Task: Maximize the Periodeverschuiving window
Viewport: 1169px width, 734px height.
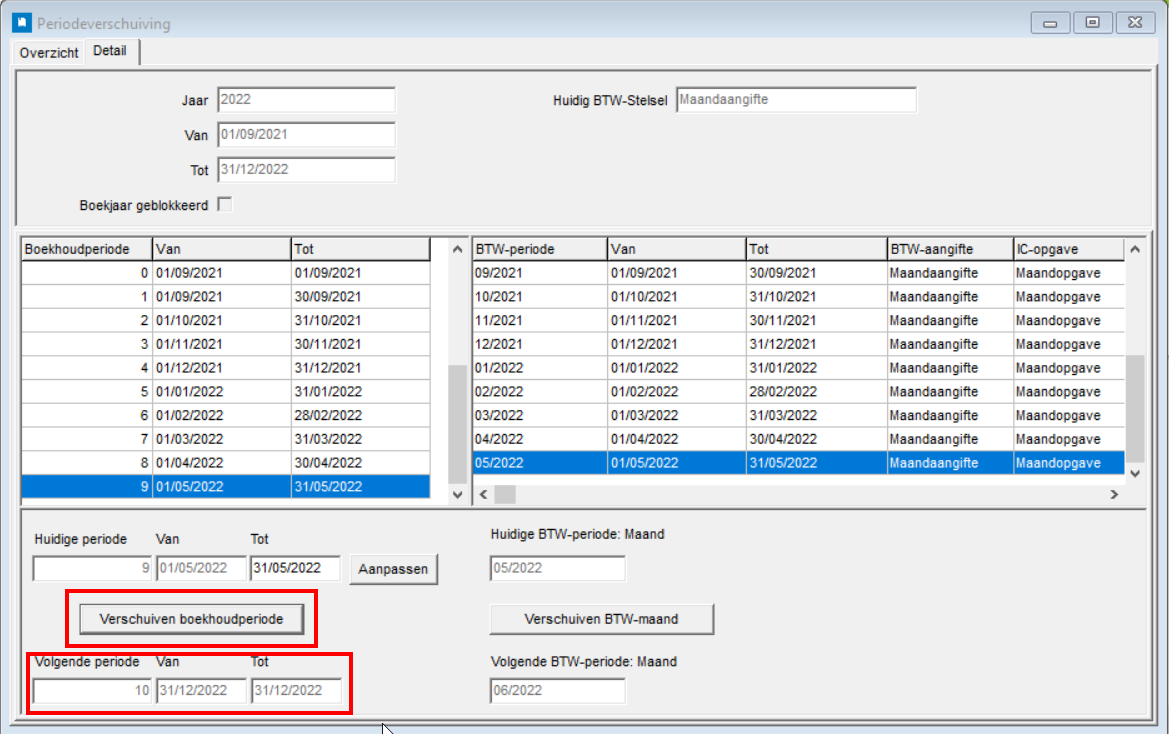Action: click(1093, 22)
